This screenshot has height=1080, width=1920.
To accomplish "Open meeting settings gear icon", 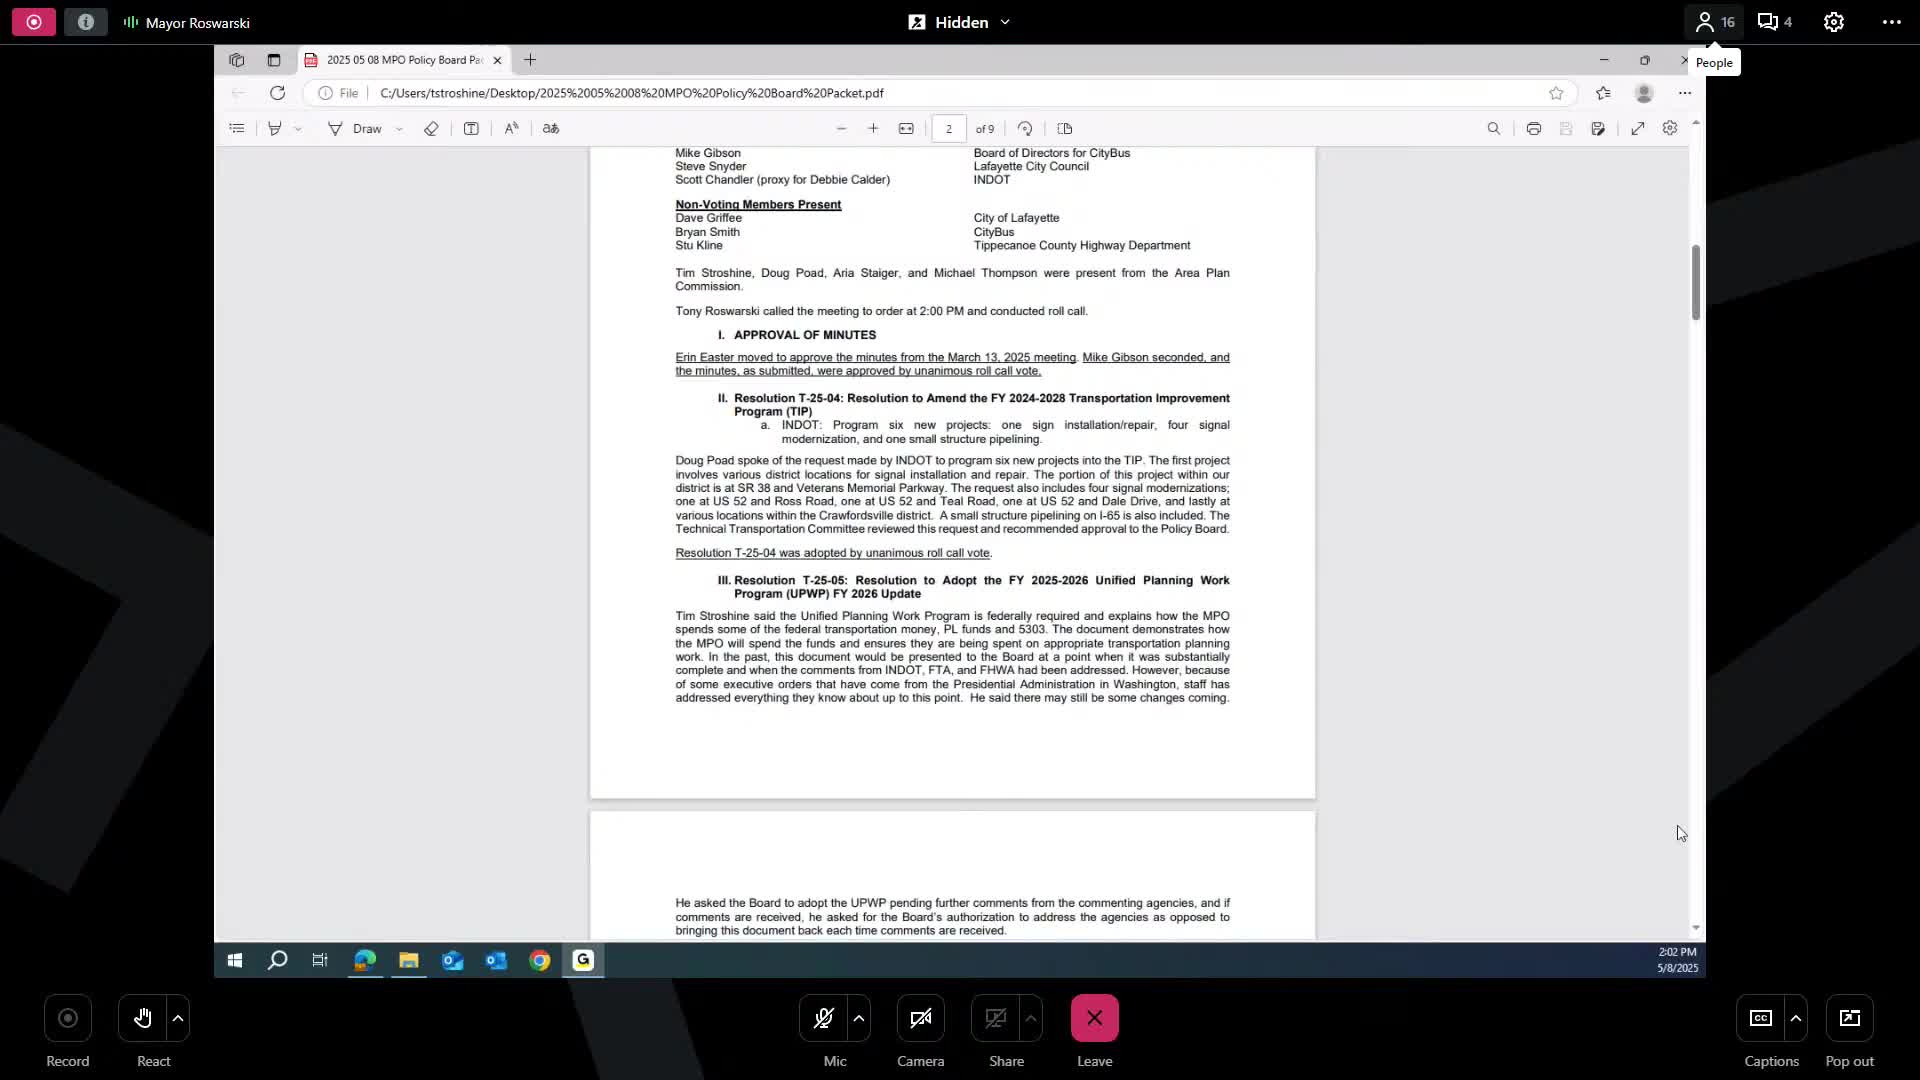I will 1833,22.
